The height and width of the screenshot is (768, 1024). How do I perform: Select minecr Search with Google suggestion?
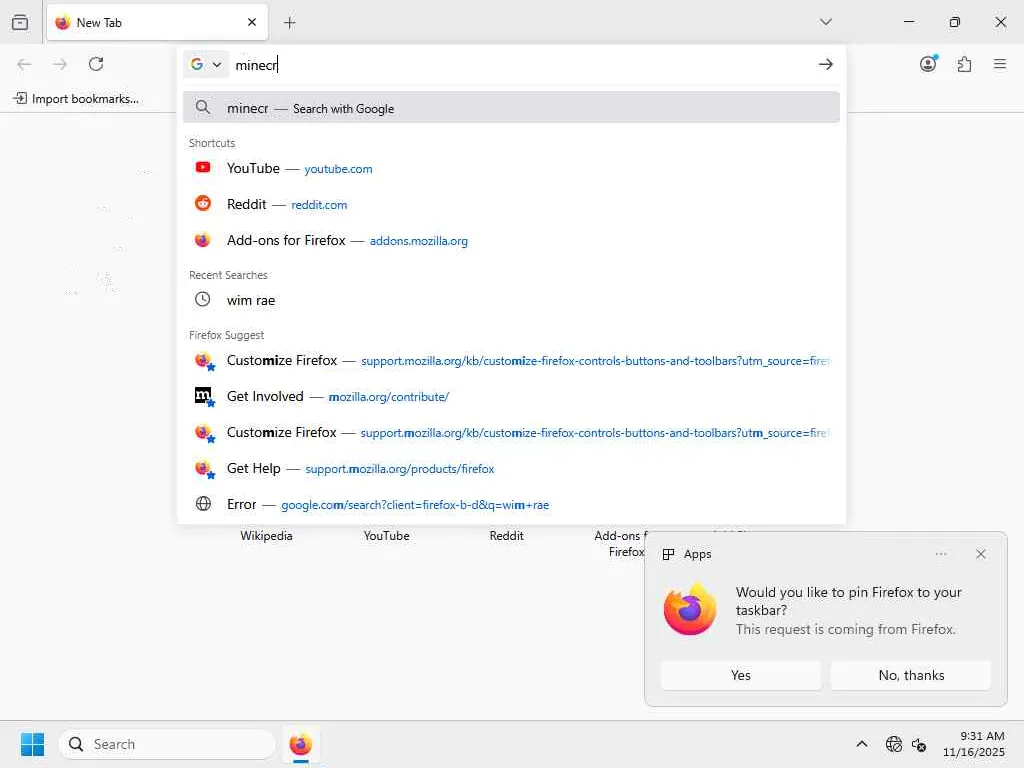pyautogui.click(x=511, y=108)
